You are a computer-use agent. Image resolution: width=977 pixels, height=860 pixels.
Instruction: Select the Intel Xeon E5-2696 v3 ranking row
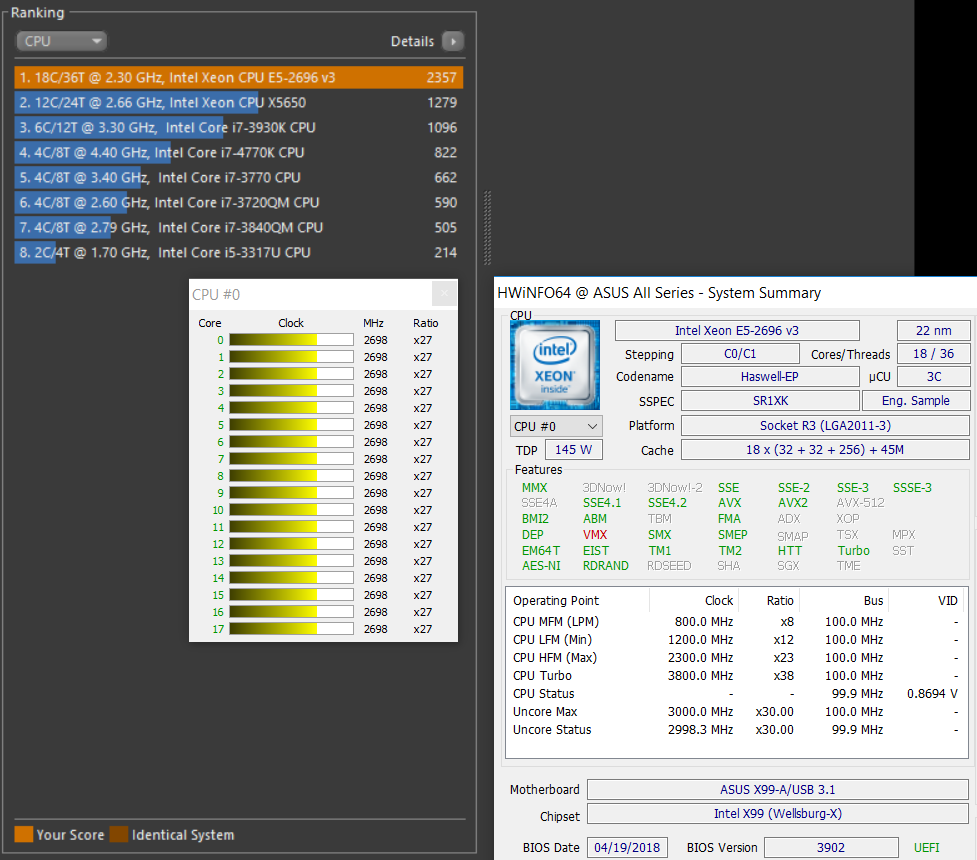[239, 77]
